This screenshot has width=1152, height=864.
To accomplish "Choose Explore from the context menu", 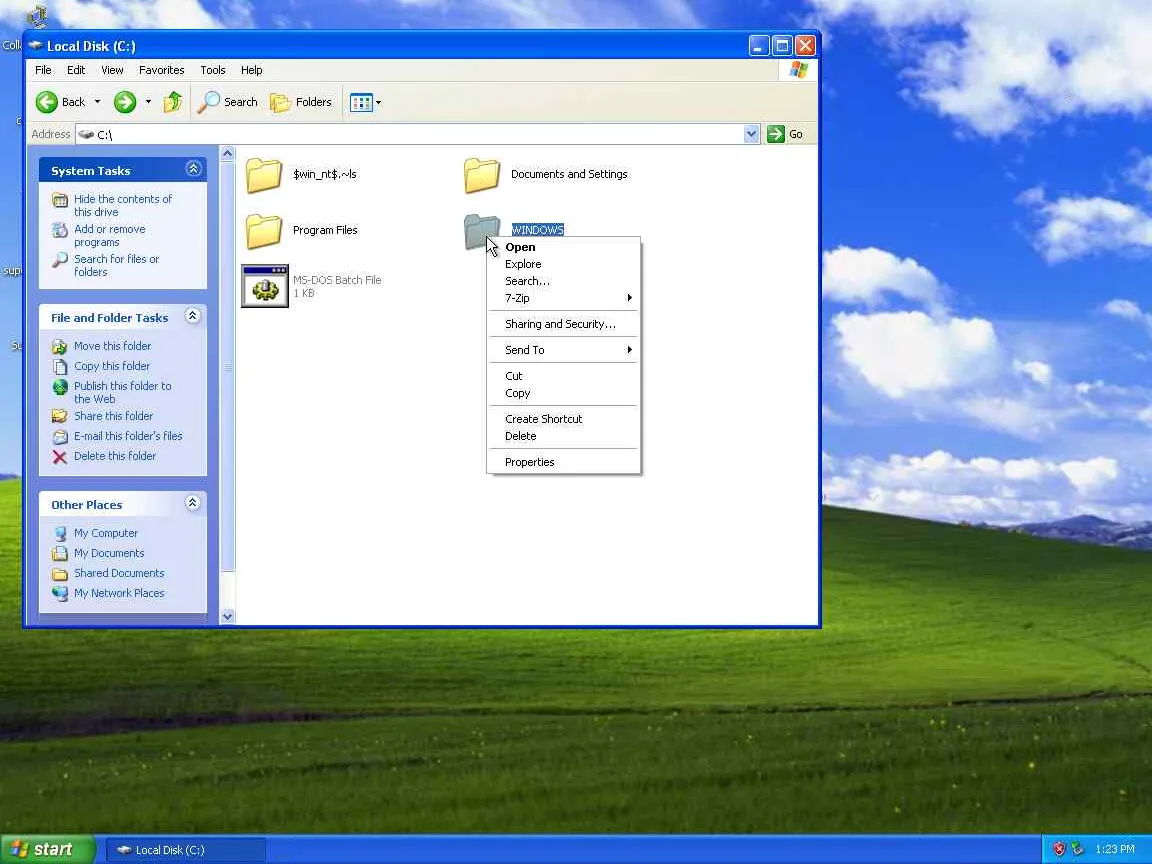I will 564,264.
